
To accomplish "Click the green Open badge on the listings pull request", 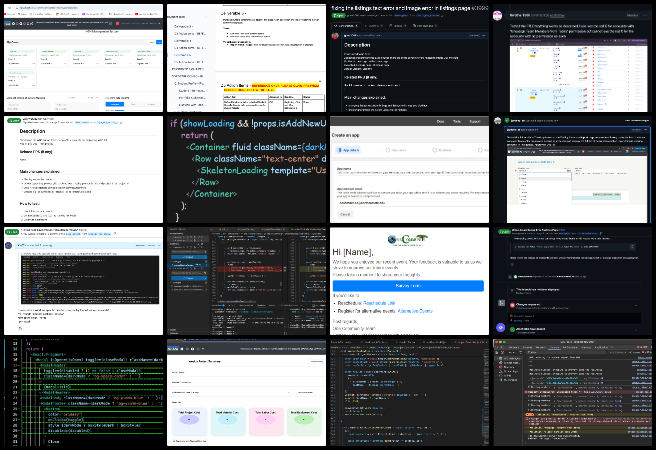I will coord(338,17).
